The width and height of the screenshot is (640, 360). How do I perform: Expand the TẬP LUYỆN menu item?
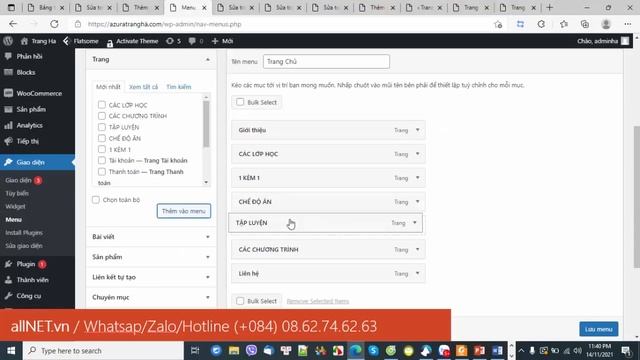(x=415, y=223)
